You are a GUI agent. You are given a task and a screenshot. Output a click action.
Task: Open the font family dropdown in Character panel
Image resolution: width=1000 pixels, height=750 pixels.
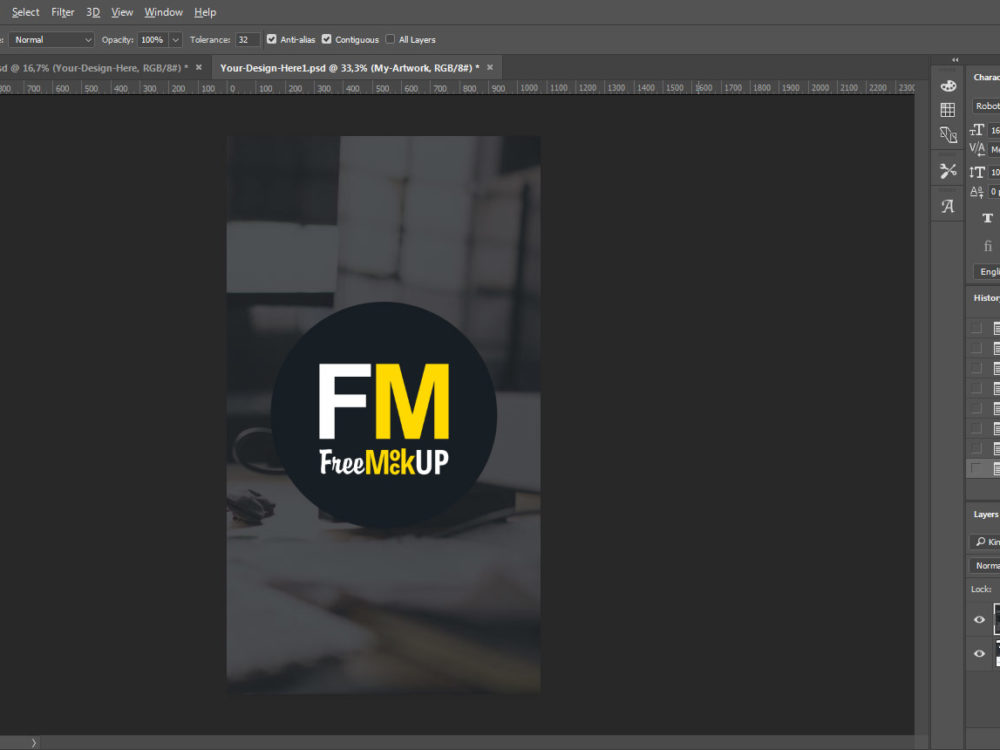986,106
